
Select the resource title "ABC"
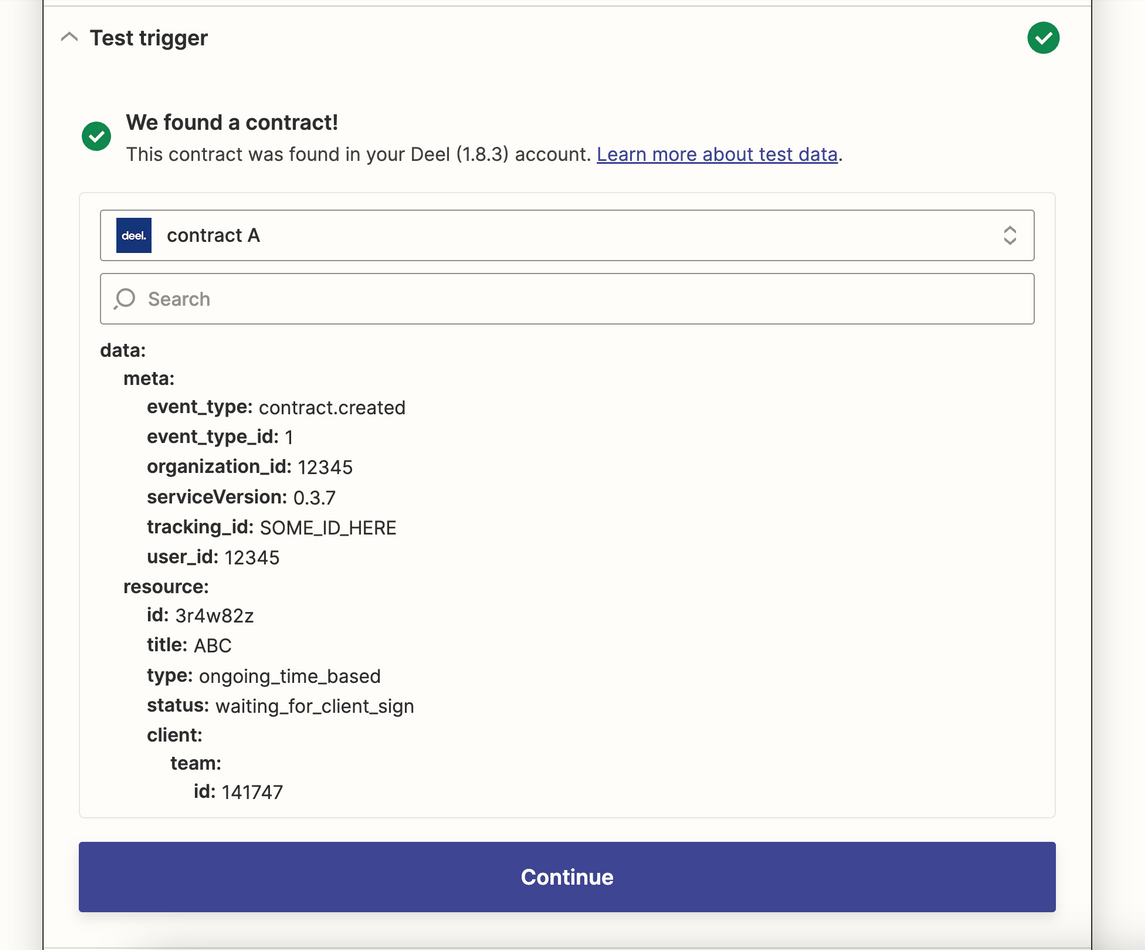[x=213, y=645]
